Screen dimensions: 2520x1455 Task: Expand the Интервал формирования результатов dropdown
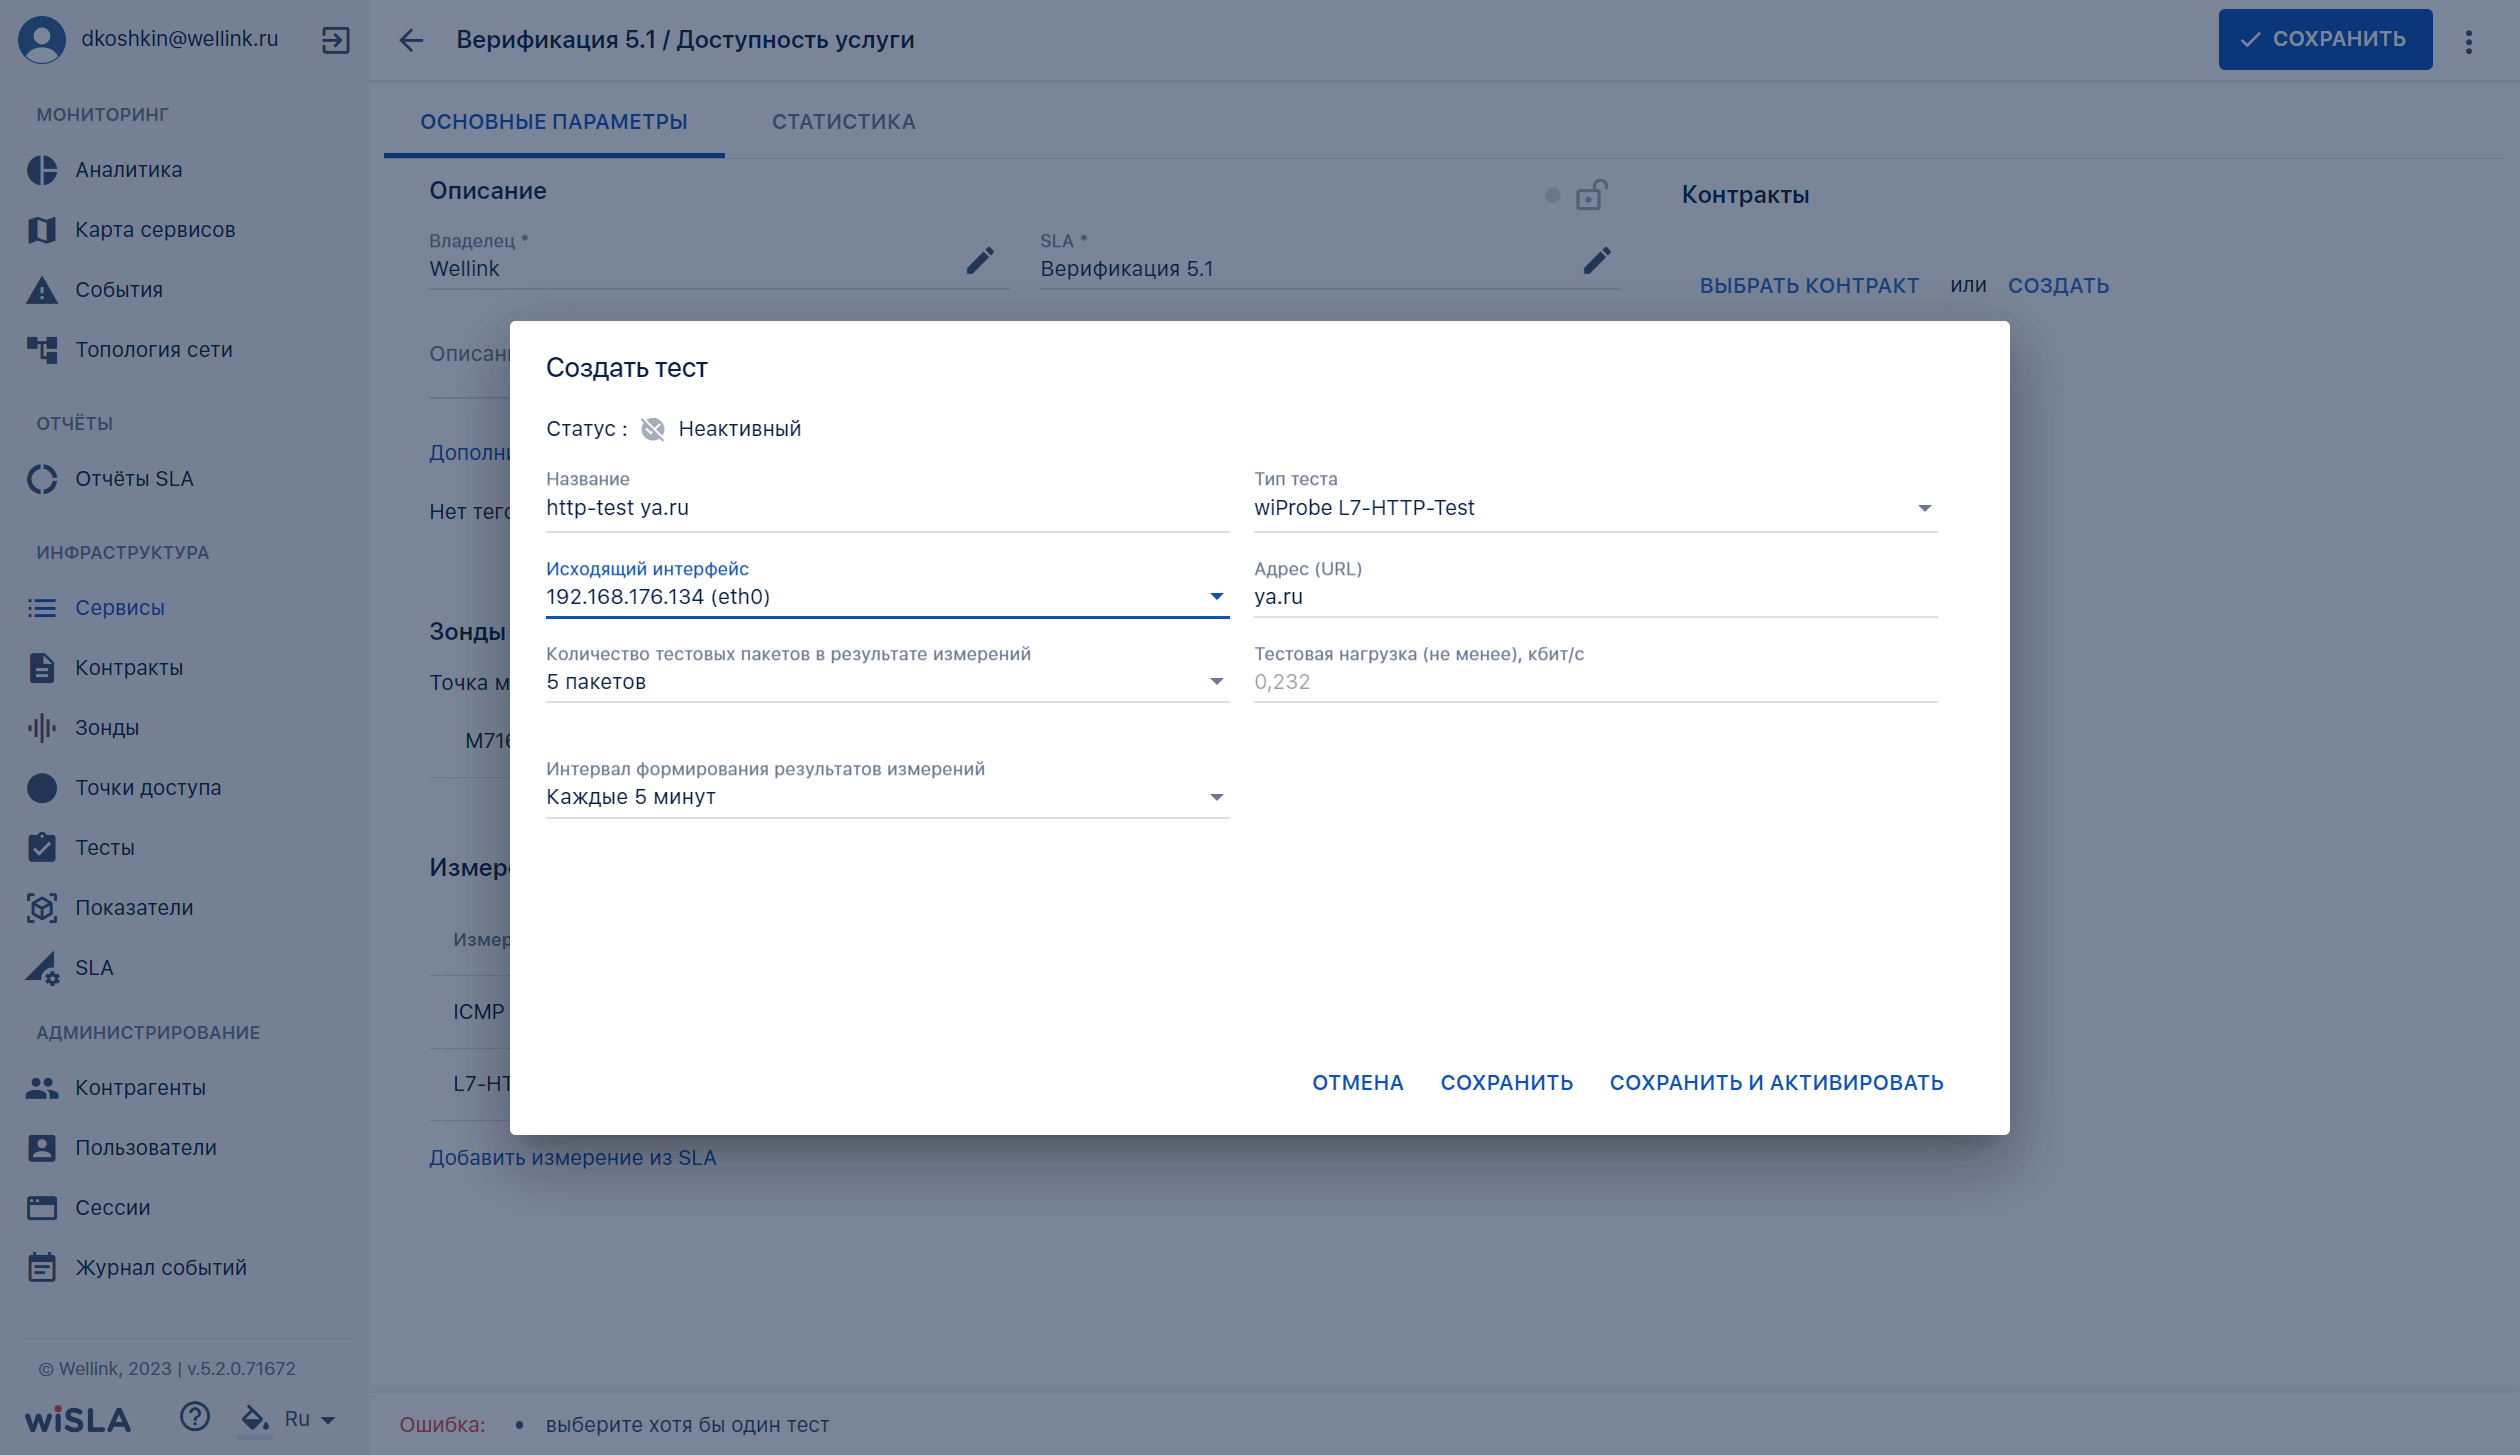tap(888, 797)
